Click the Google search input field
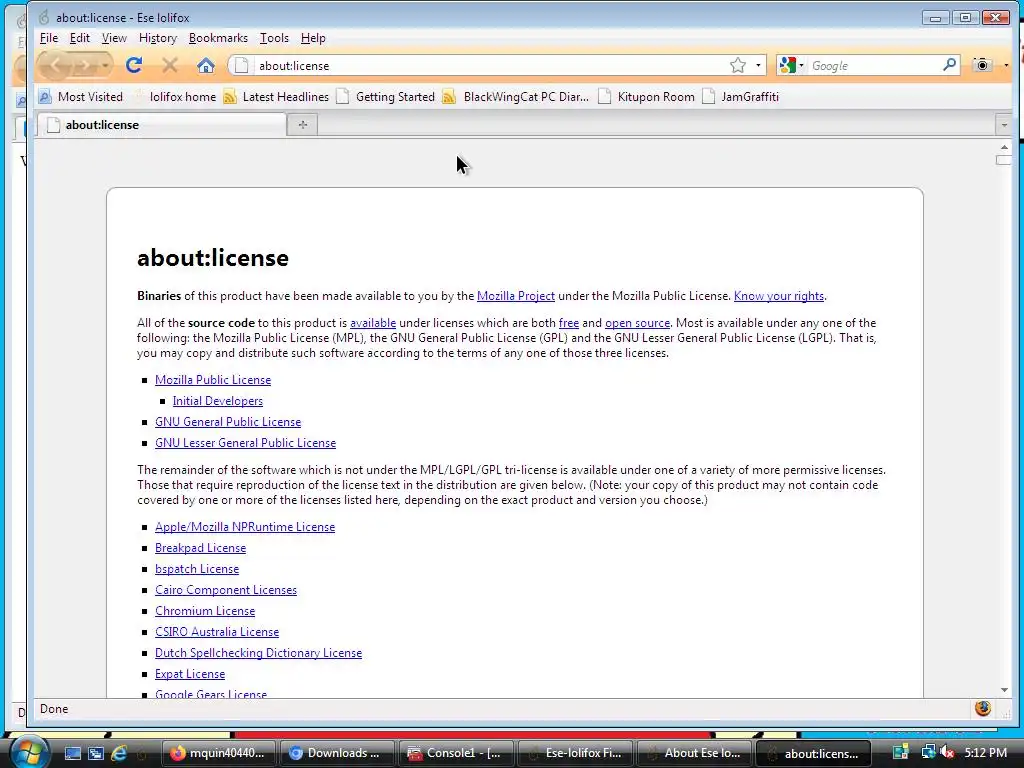This screenshot has width=1024, height=768. 874,65
